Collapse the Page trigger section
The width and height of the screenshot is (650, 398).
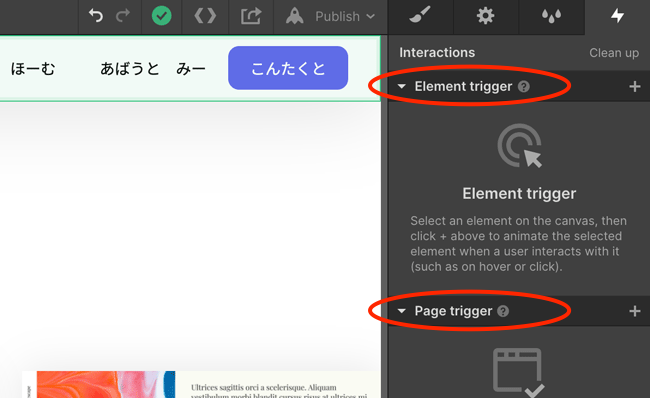click(x=401, y=311)
